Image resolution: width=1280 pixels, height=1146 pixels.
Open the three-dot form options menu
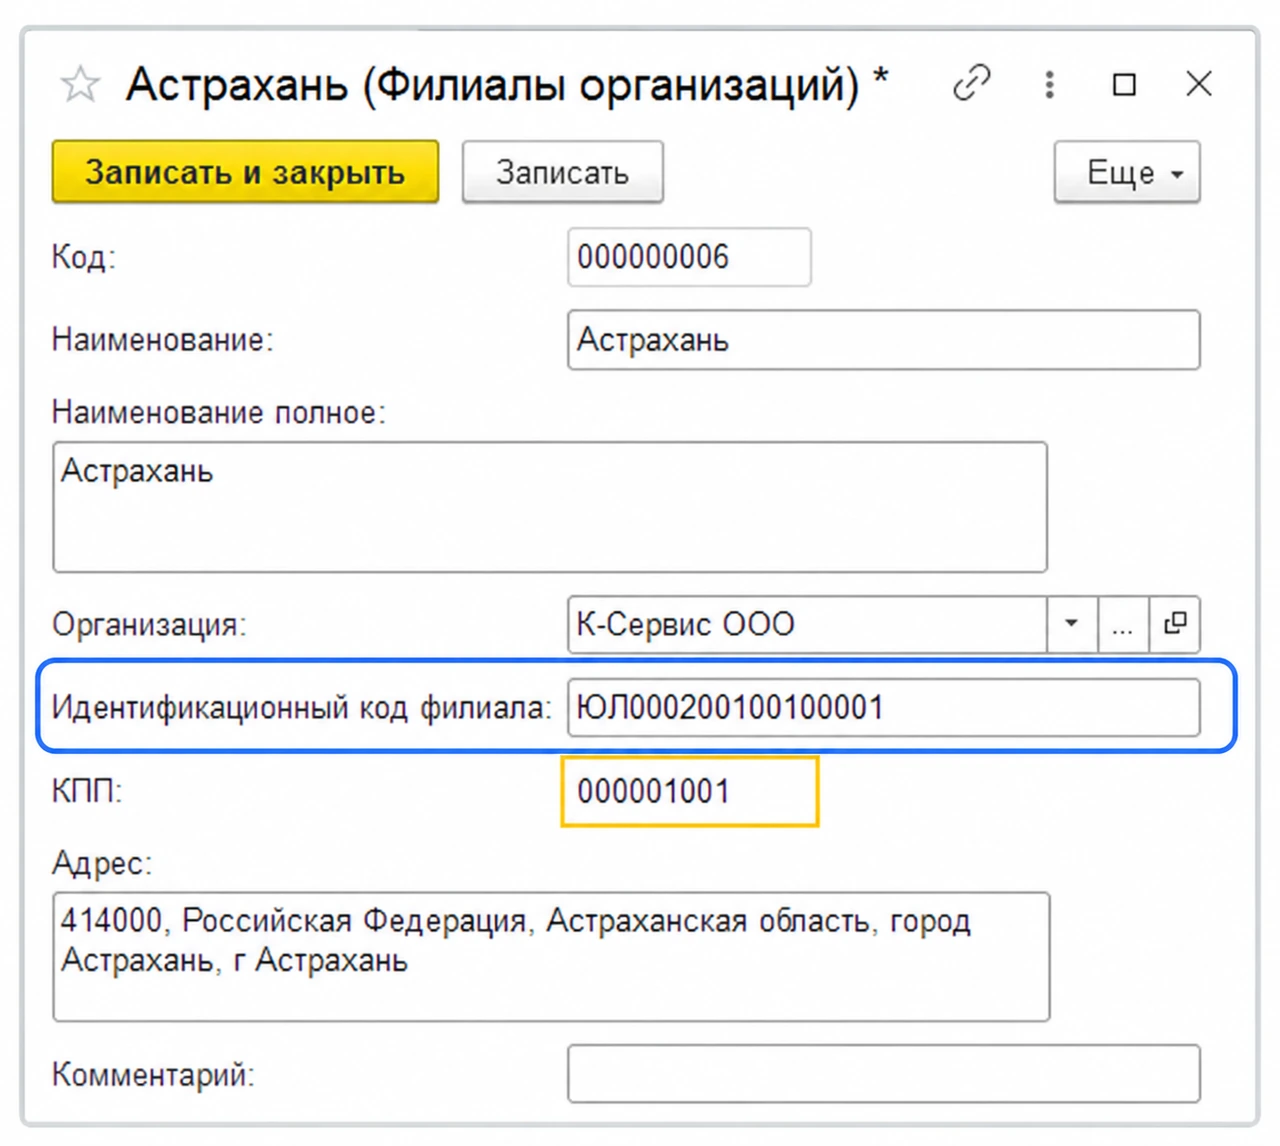pos(1049,84)
